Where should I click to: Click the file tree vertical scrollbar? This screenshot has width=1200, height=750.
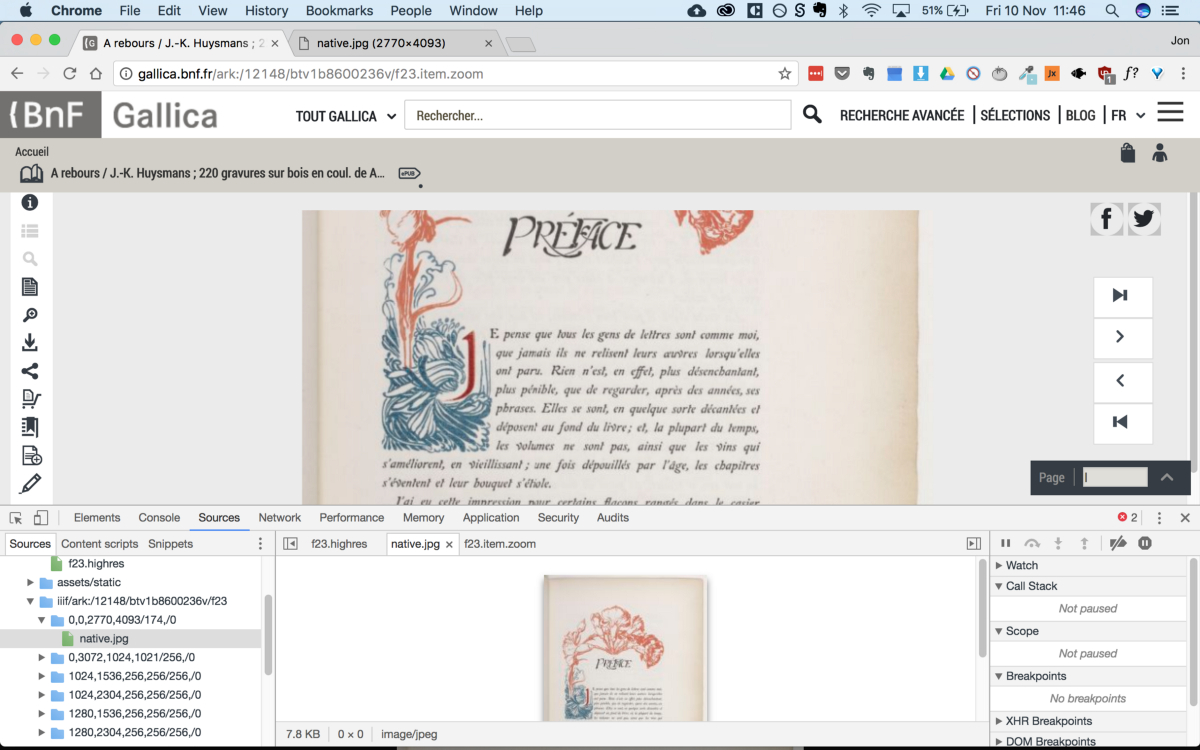[268, 636]
